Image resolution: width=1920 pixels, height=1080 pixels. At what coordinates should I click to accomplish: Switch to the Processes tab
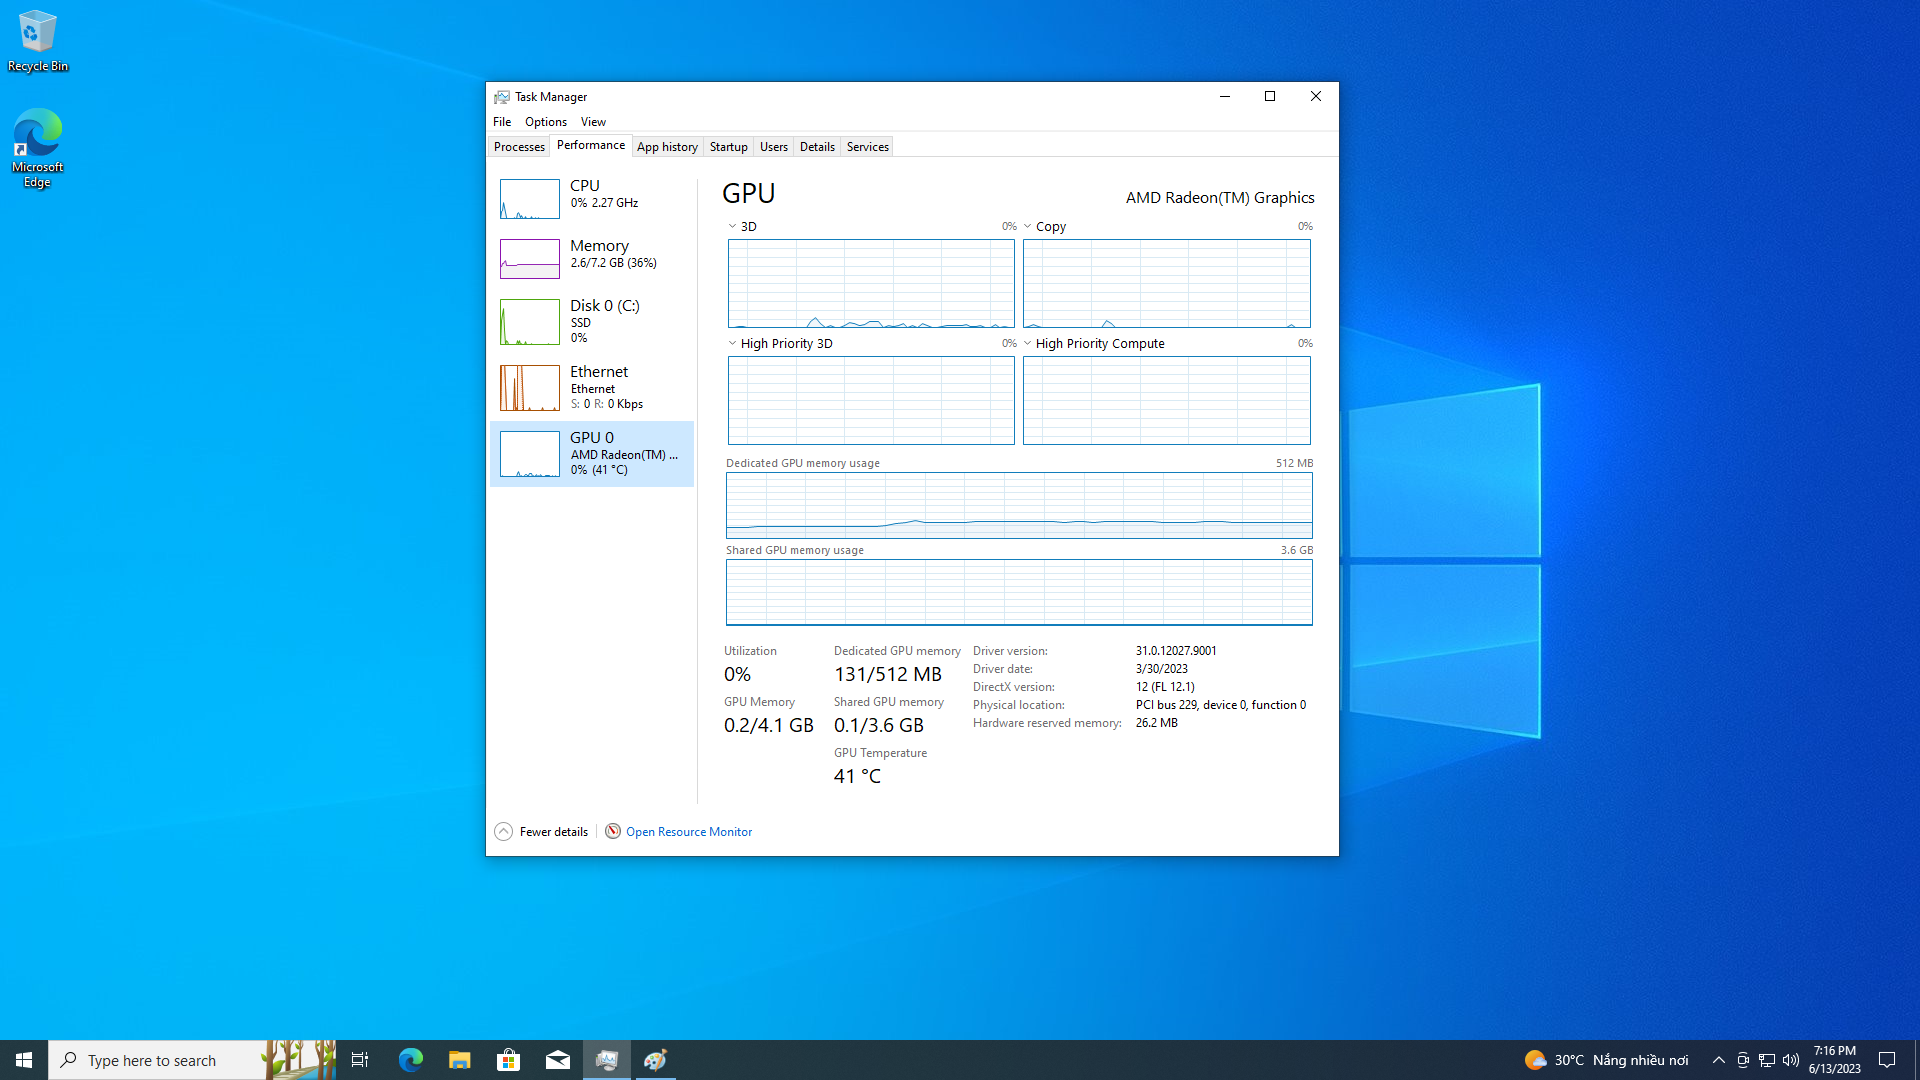(x=520, y=146)
